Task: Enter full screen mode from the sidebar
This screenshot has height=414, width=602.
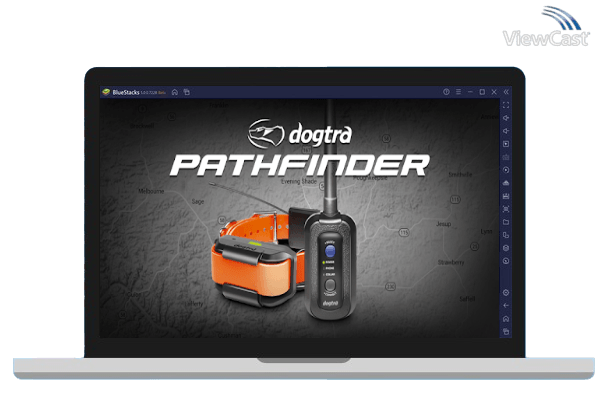Action: pyautogui.click(x=506, y=105)
